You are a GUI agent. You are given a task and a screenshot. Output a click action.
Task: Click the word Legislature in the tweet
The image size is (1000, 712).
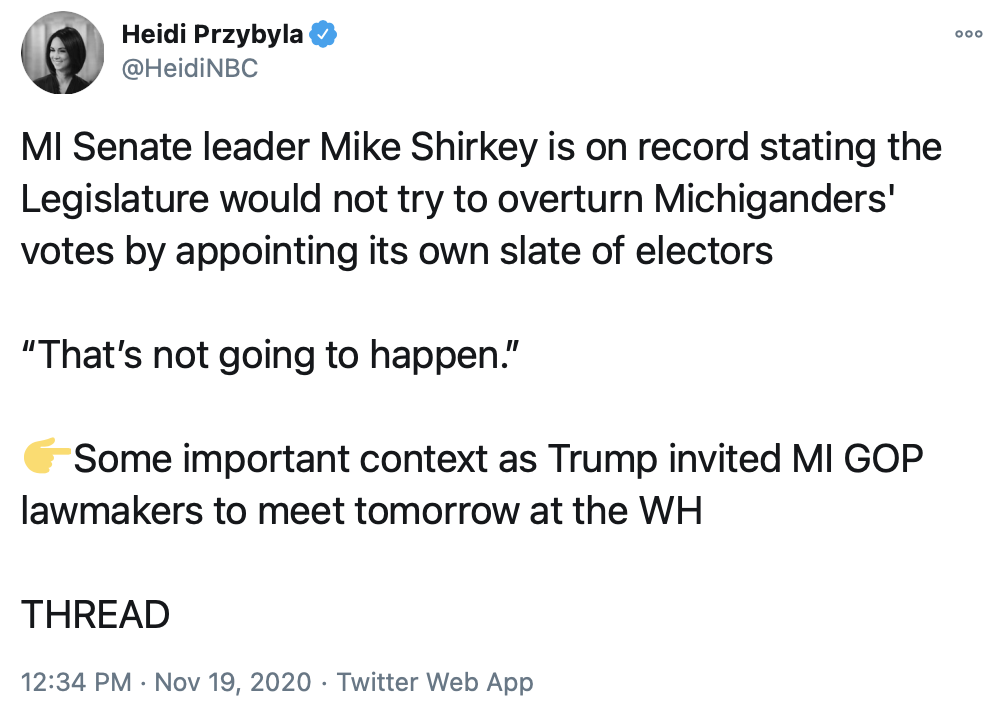coord(116,199)
